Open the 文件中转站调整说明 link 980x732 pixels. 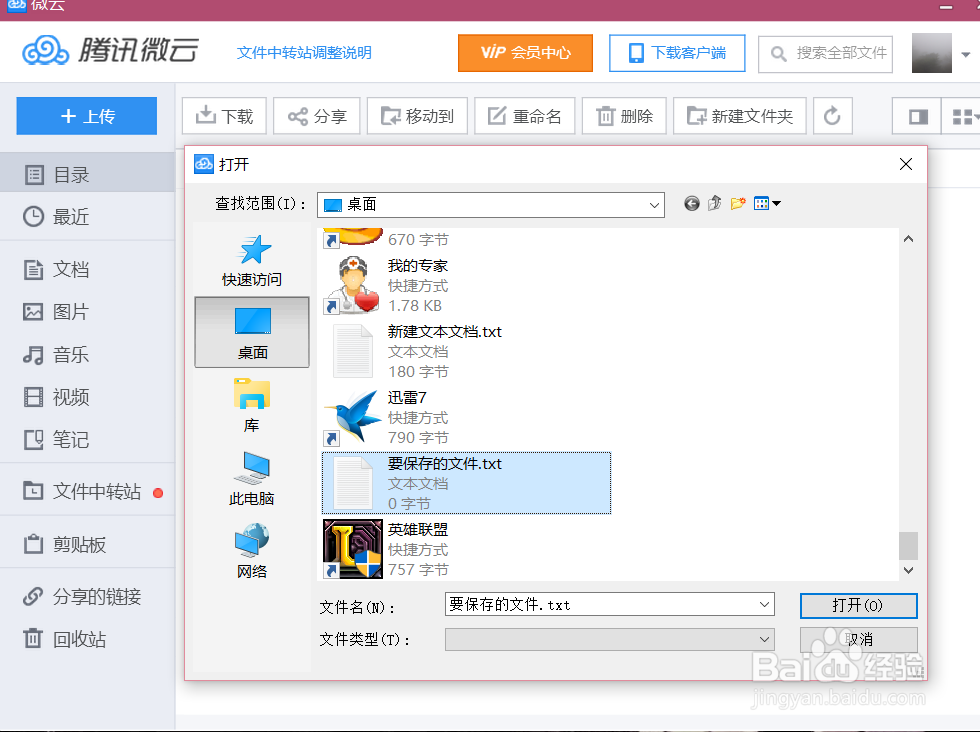point(304,53)
